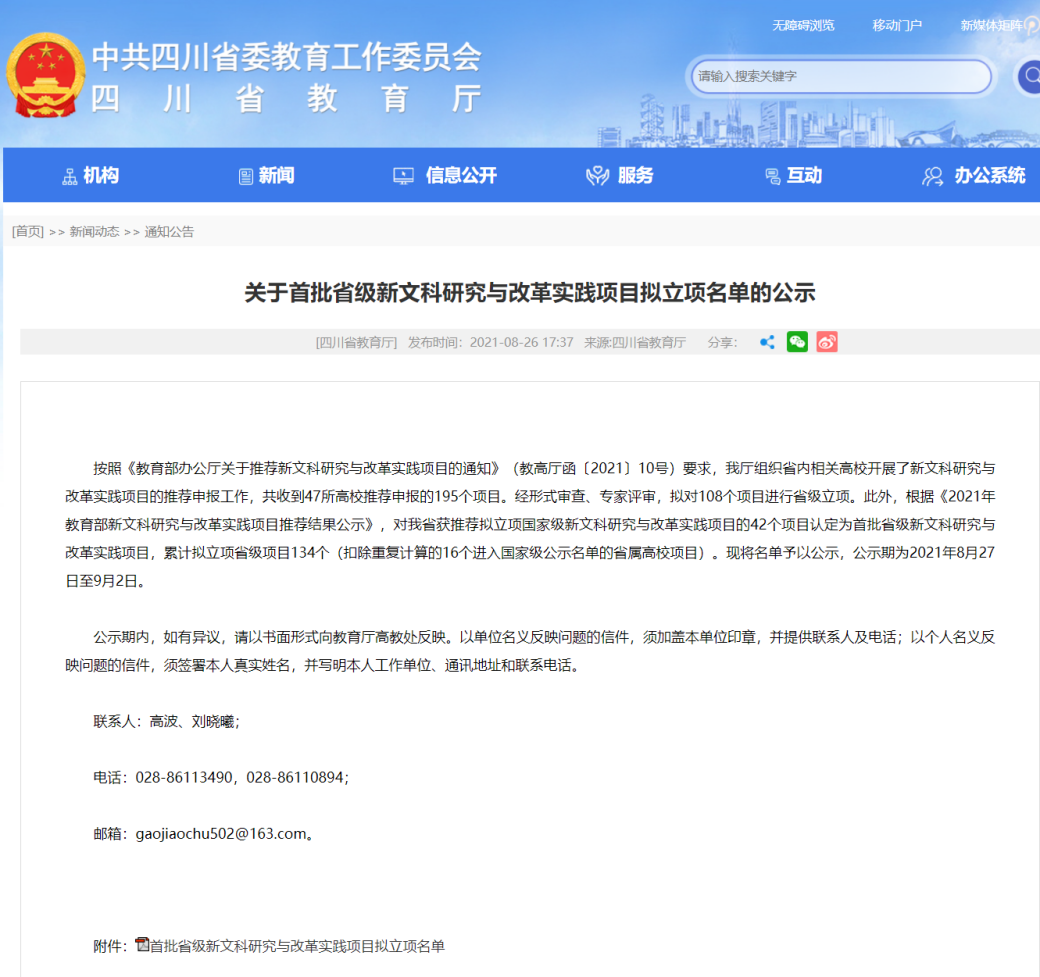This screenshot has height=977, width=1040.
Task: Click the blue share icon
Action: 767,342
